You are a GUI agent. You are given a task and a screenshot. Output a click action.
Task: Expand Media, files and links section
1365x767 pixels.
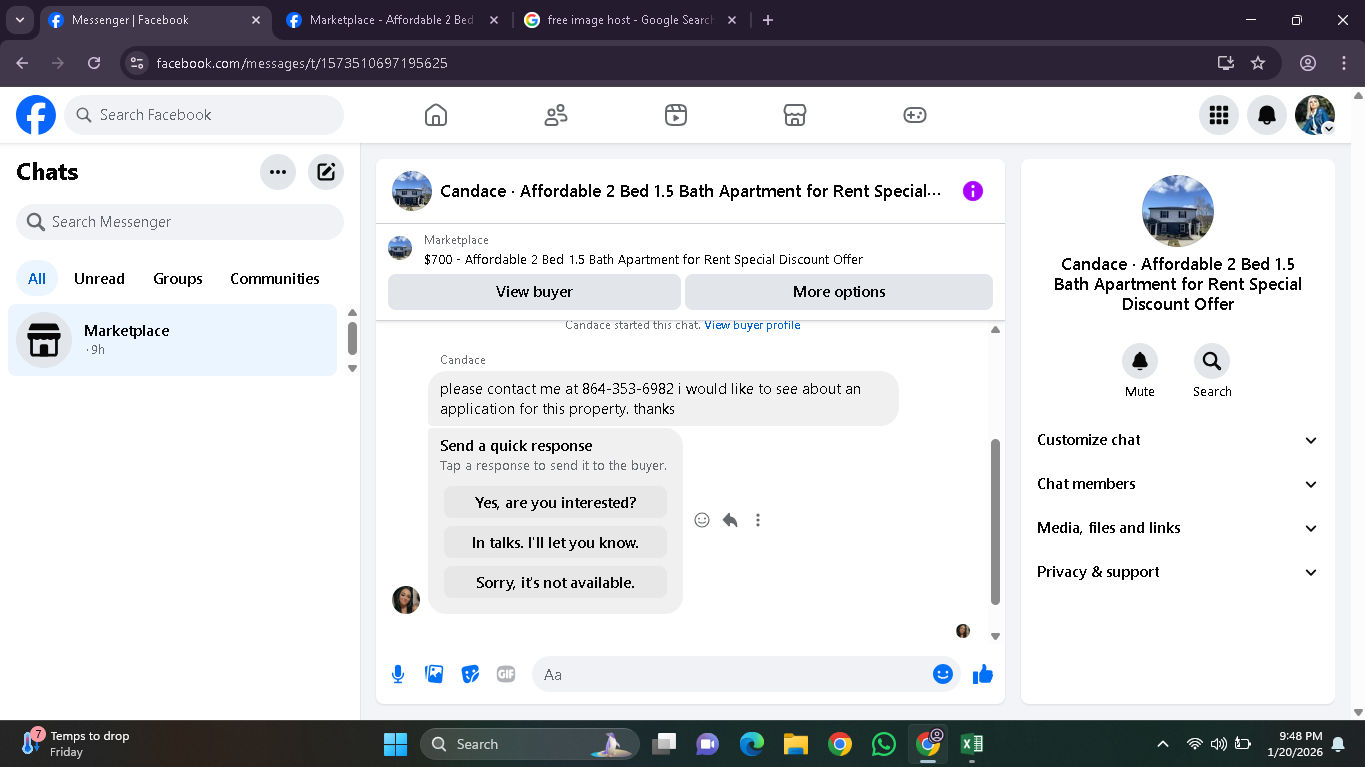pyautogui.click(x=1178, y=528)
